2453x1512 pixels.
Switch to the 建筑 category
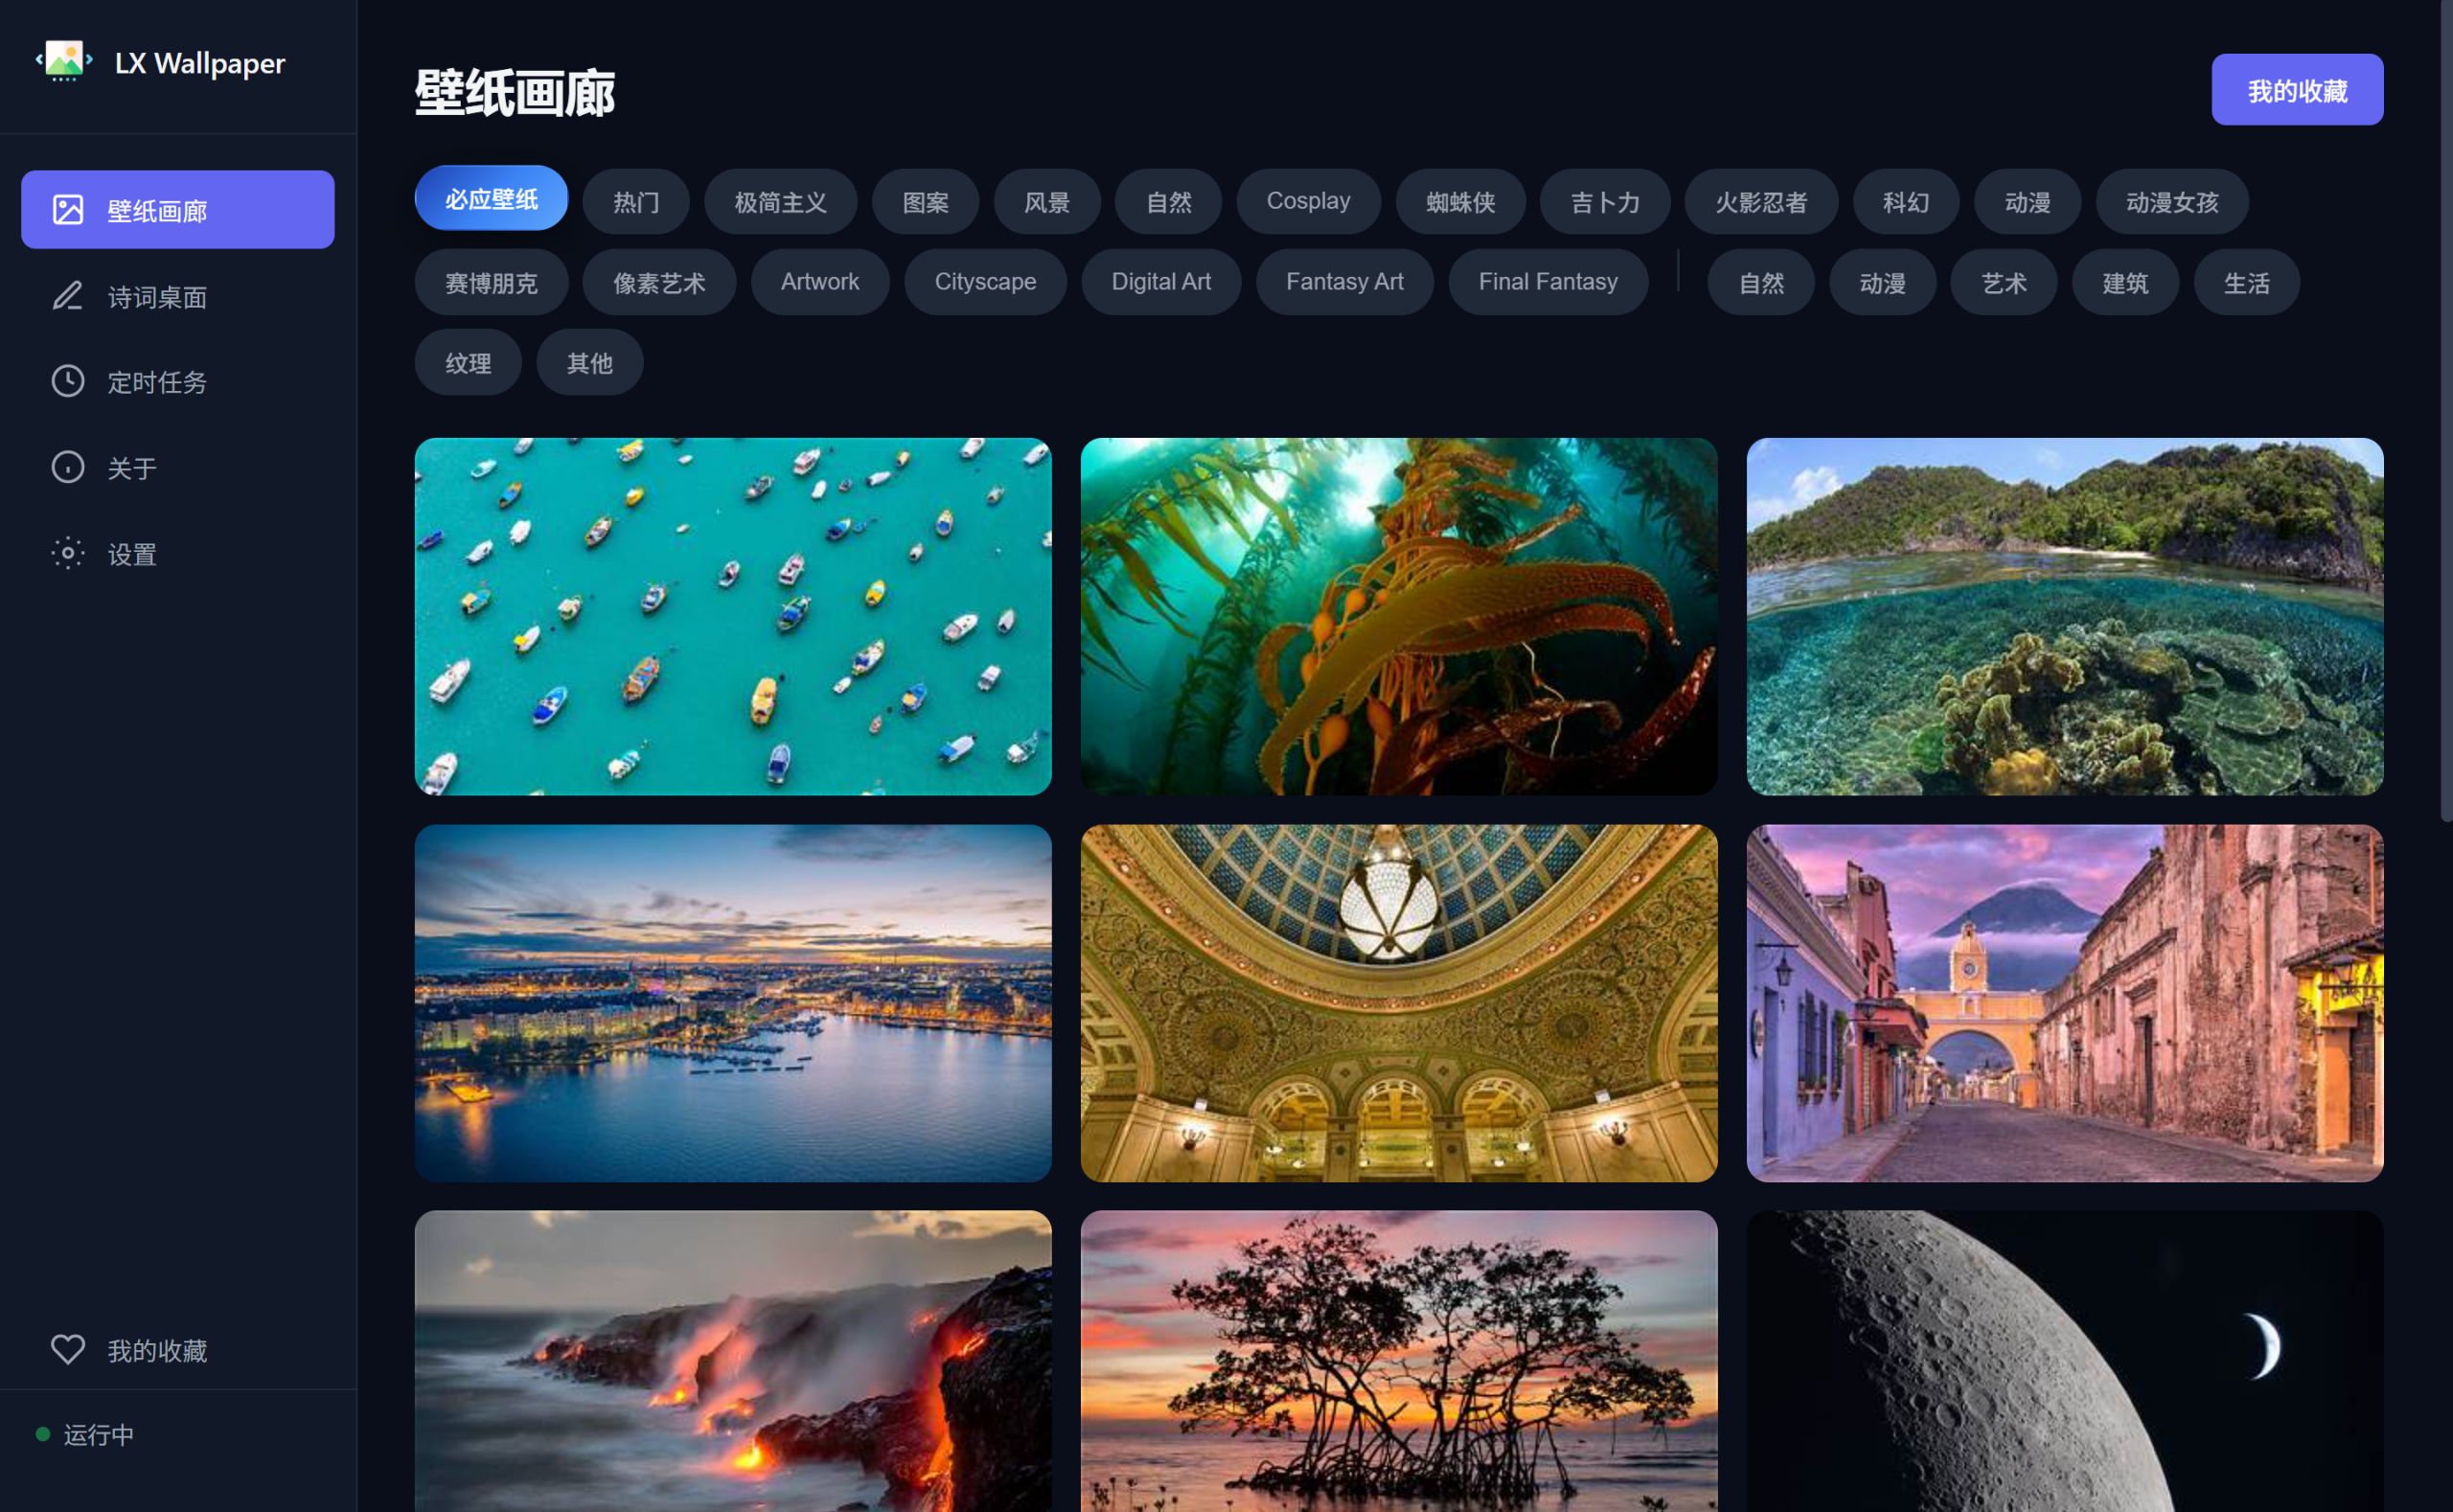coord(2125,282)
